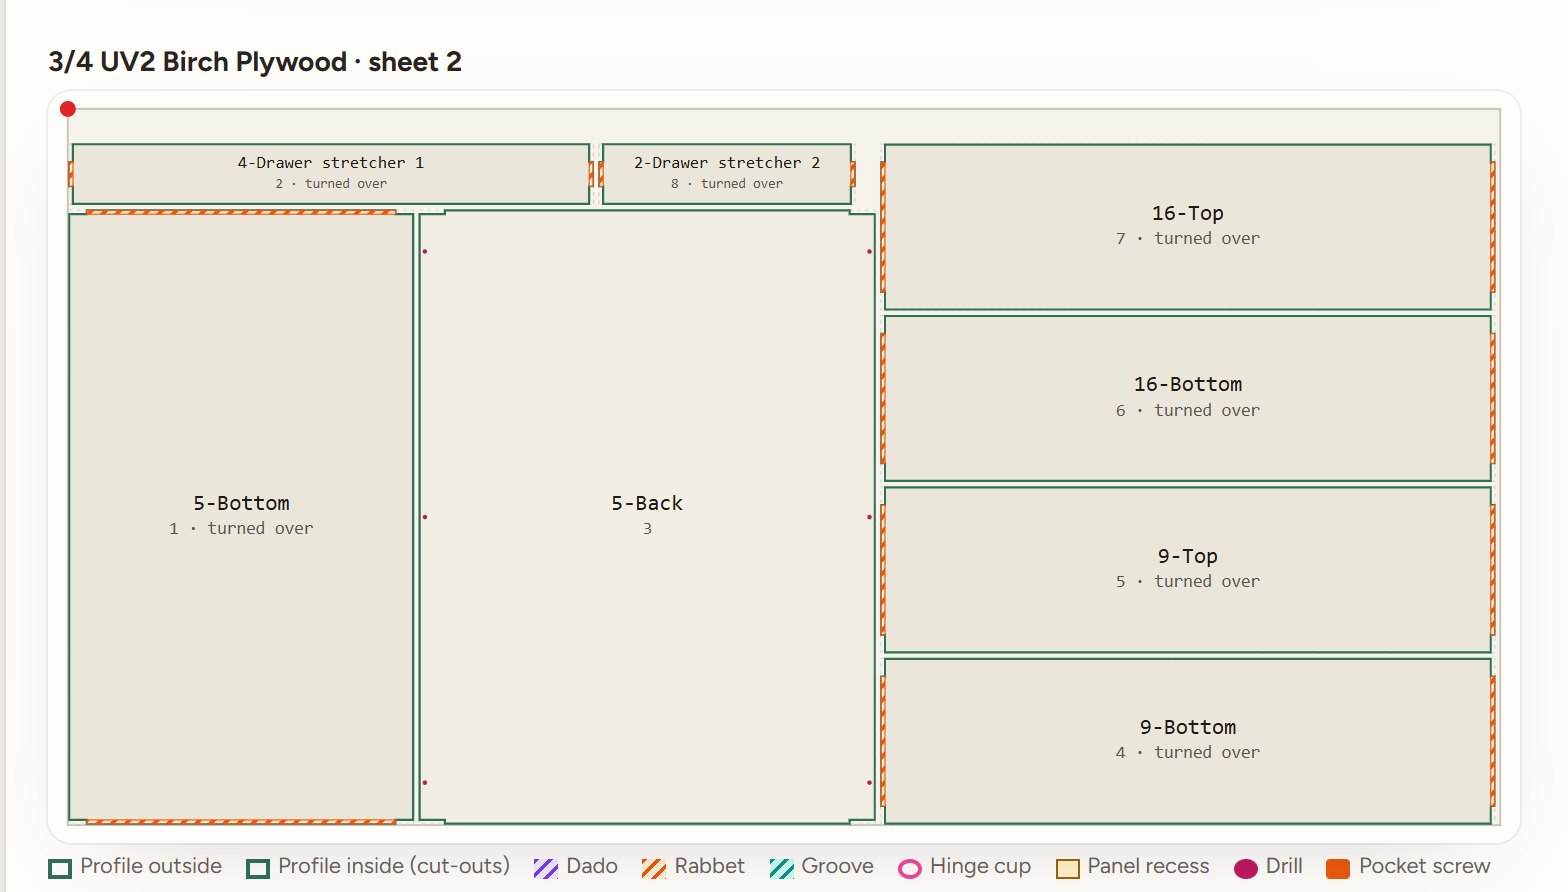Click the 'Pocket screw' legend label
This screenshot has height=892, width=1568.
[x=1425, y=866]
